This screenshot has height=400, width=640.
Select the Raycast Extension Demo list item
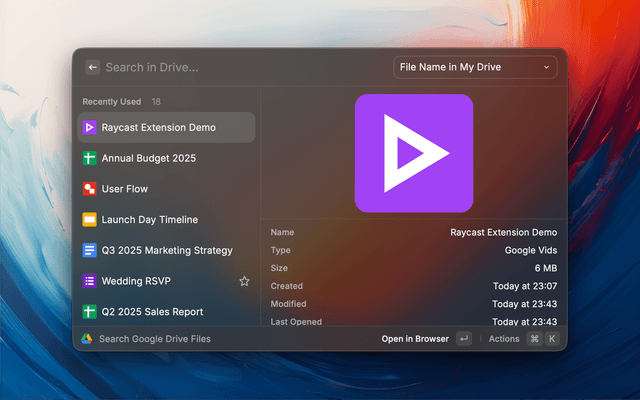[166, 127]
